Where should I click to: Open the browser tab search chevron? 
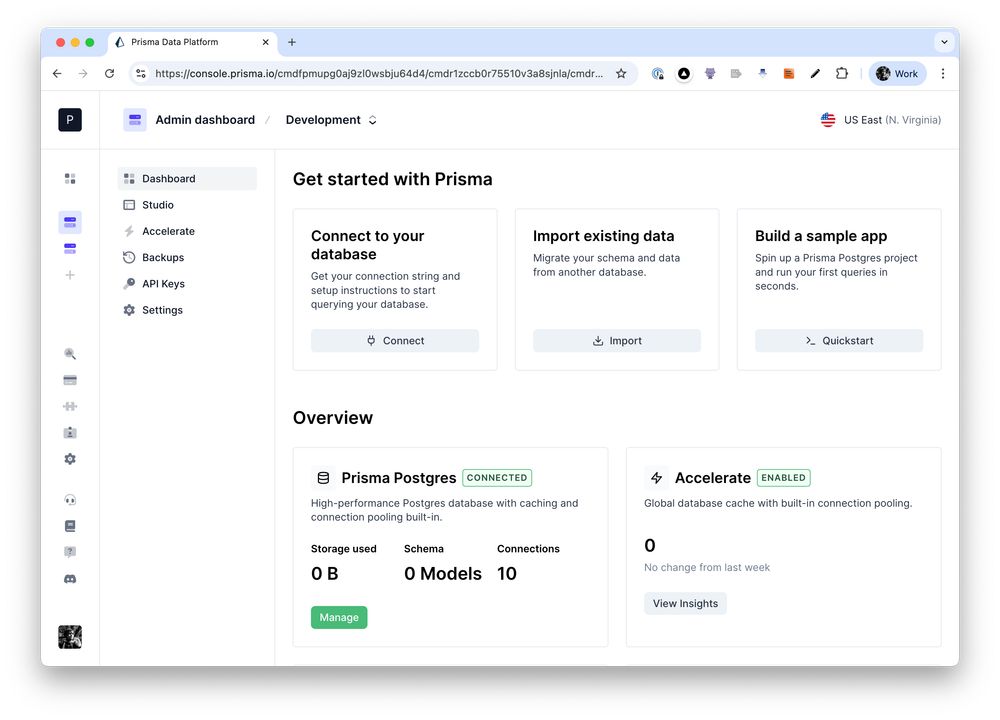945,42
